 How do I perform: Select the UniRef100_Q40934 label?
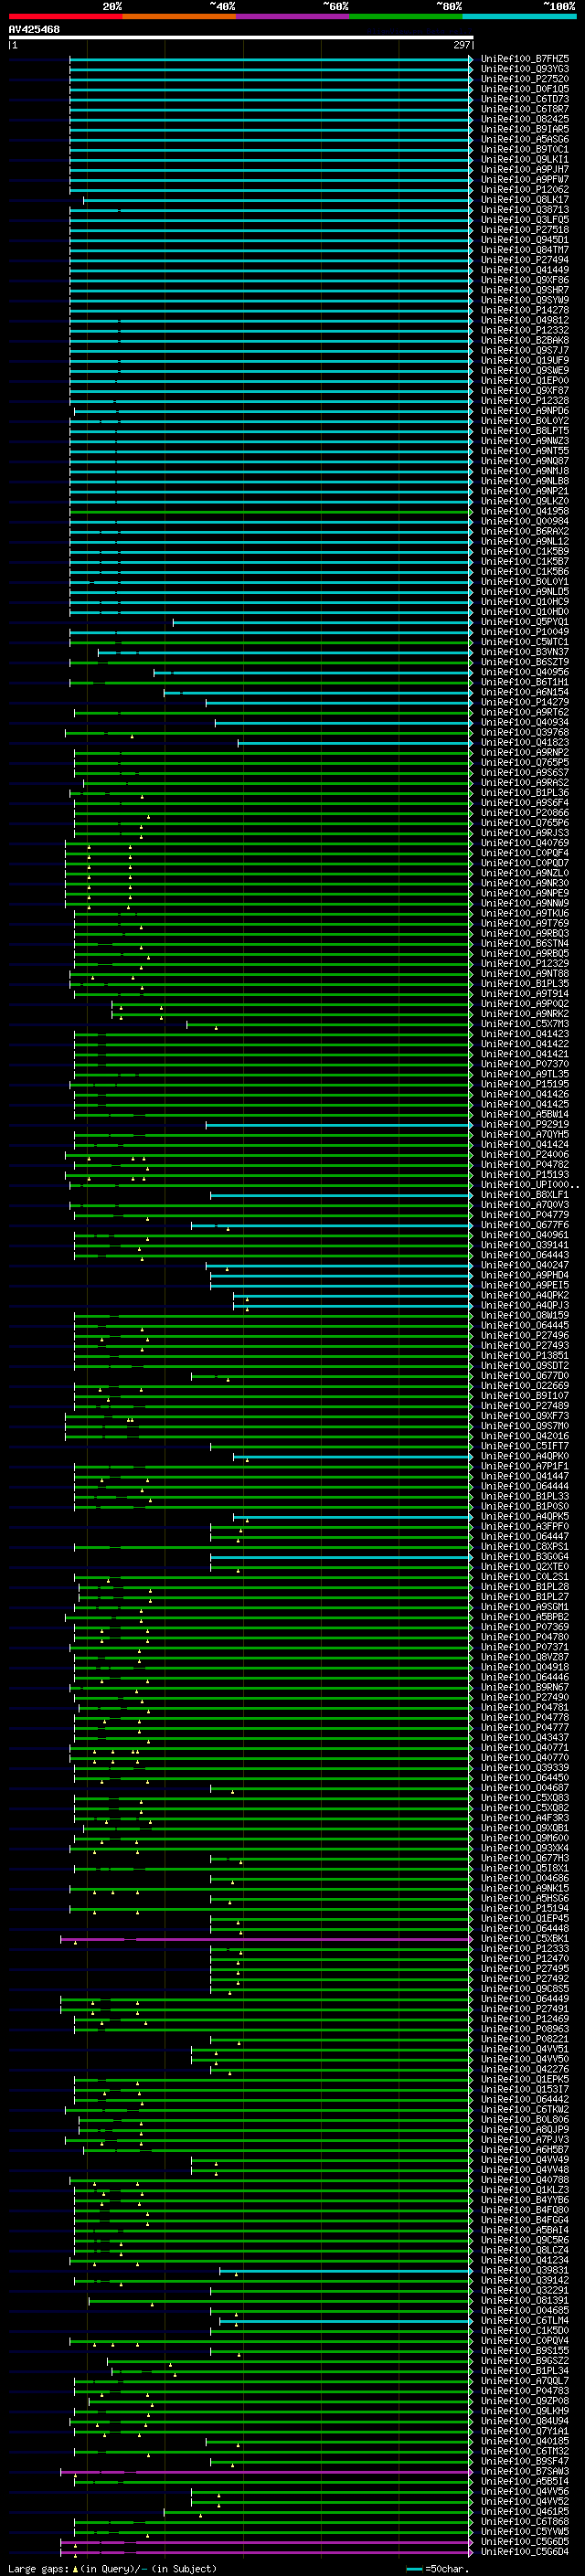[524, 722]
